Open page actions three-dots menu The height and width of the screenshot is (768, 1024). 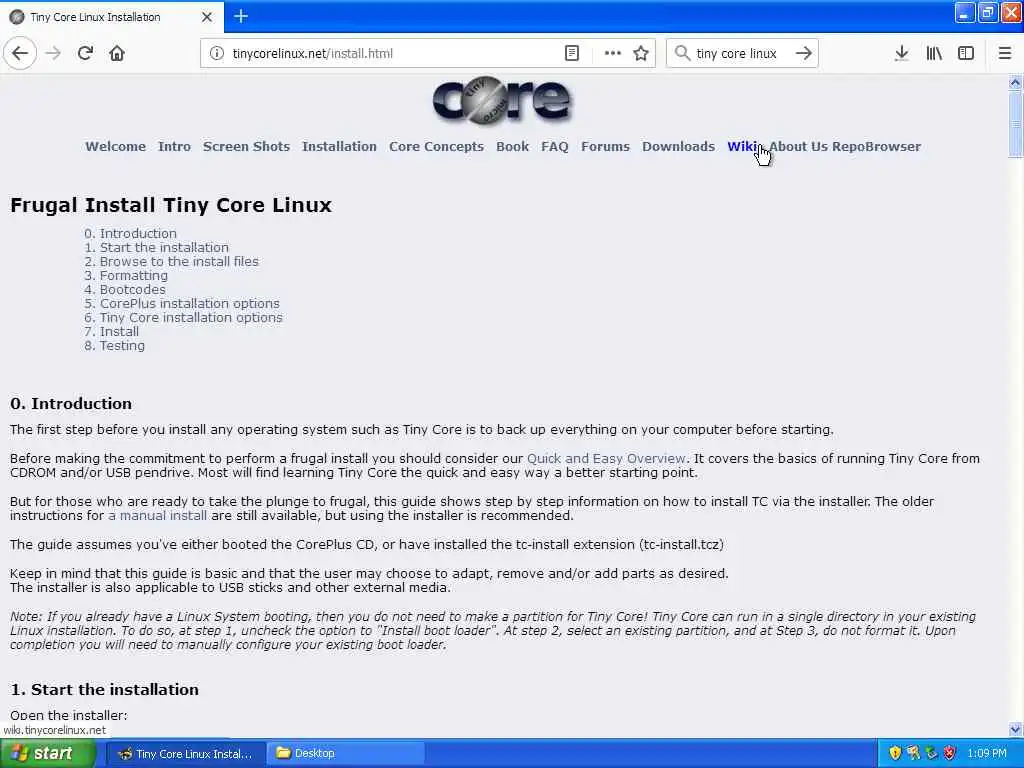613,54
